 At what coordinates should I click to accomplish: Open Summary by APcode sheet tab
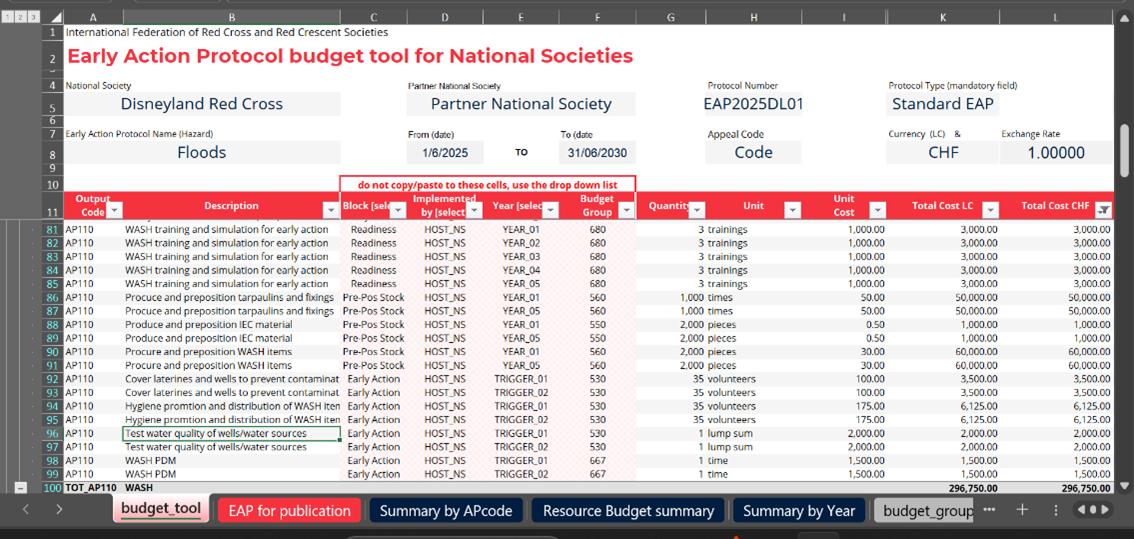(x=446, y=511)
